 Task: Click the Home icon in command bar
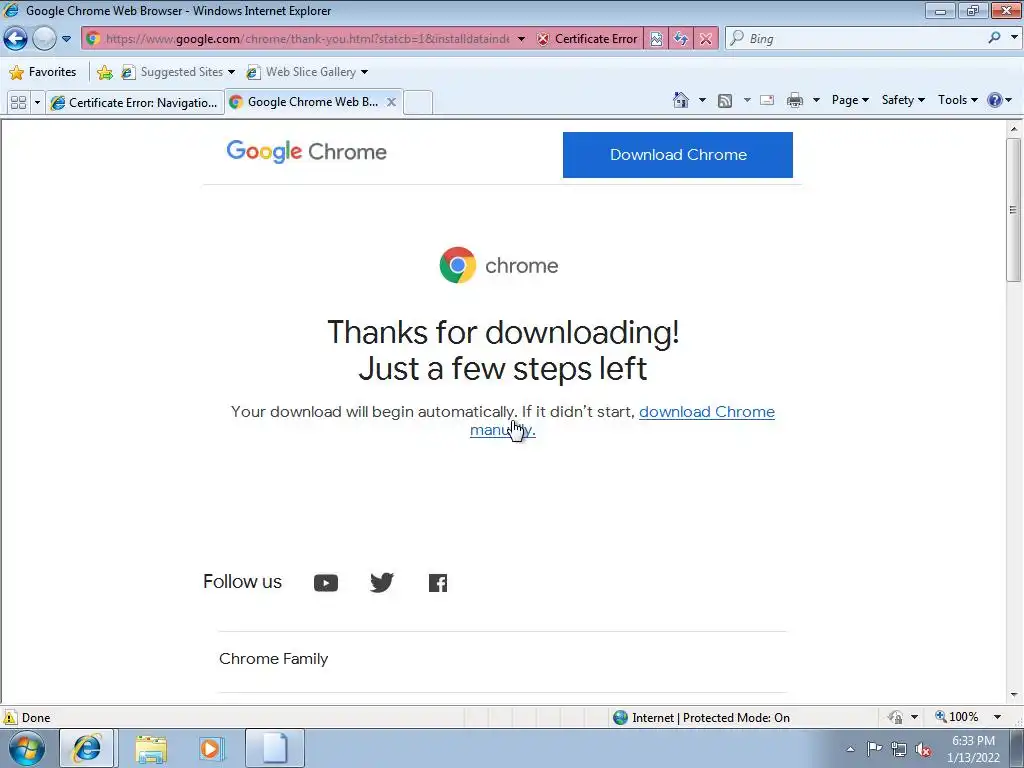680,100
